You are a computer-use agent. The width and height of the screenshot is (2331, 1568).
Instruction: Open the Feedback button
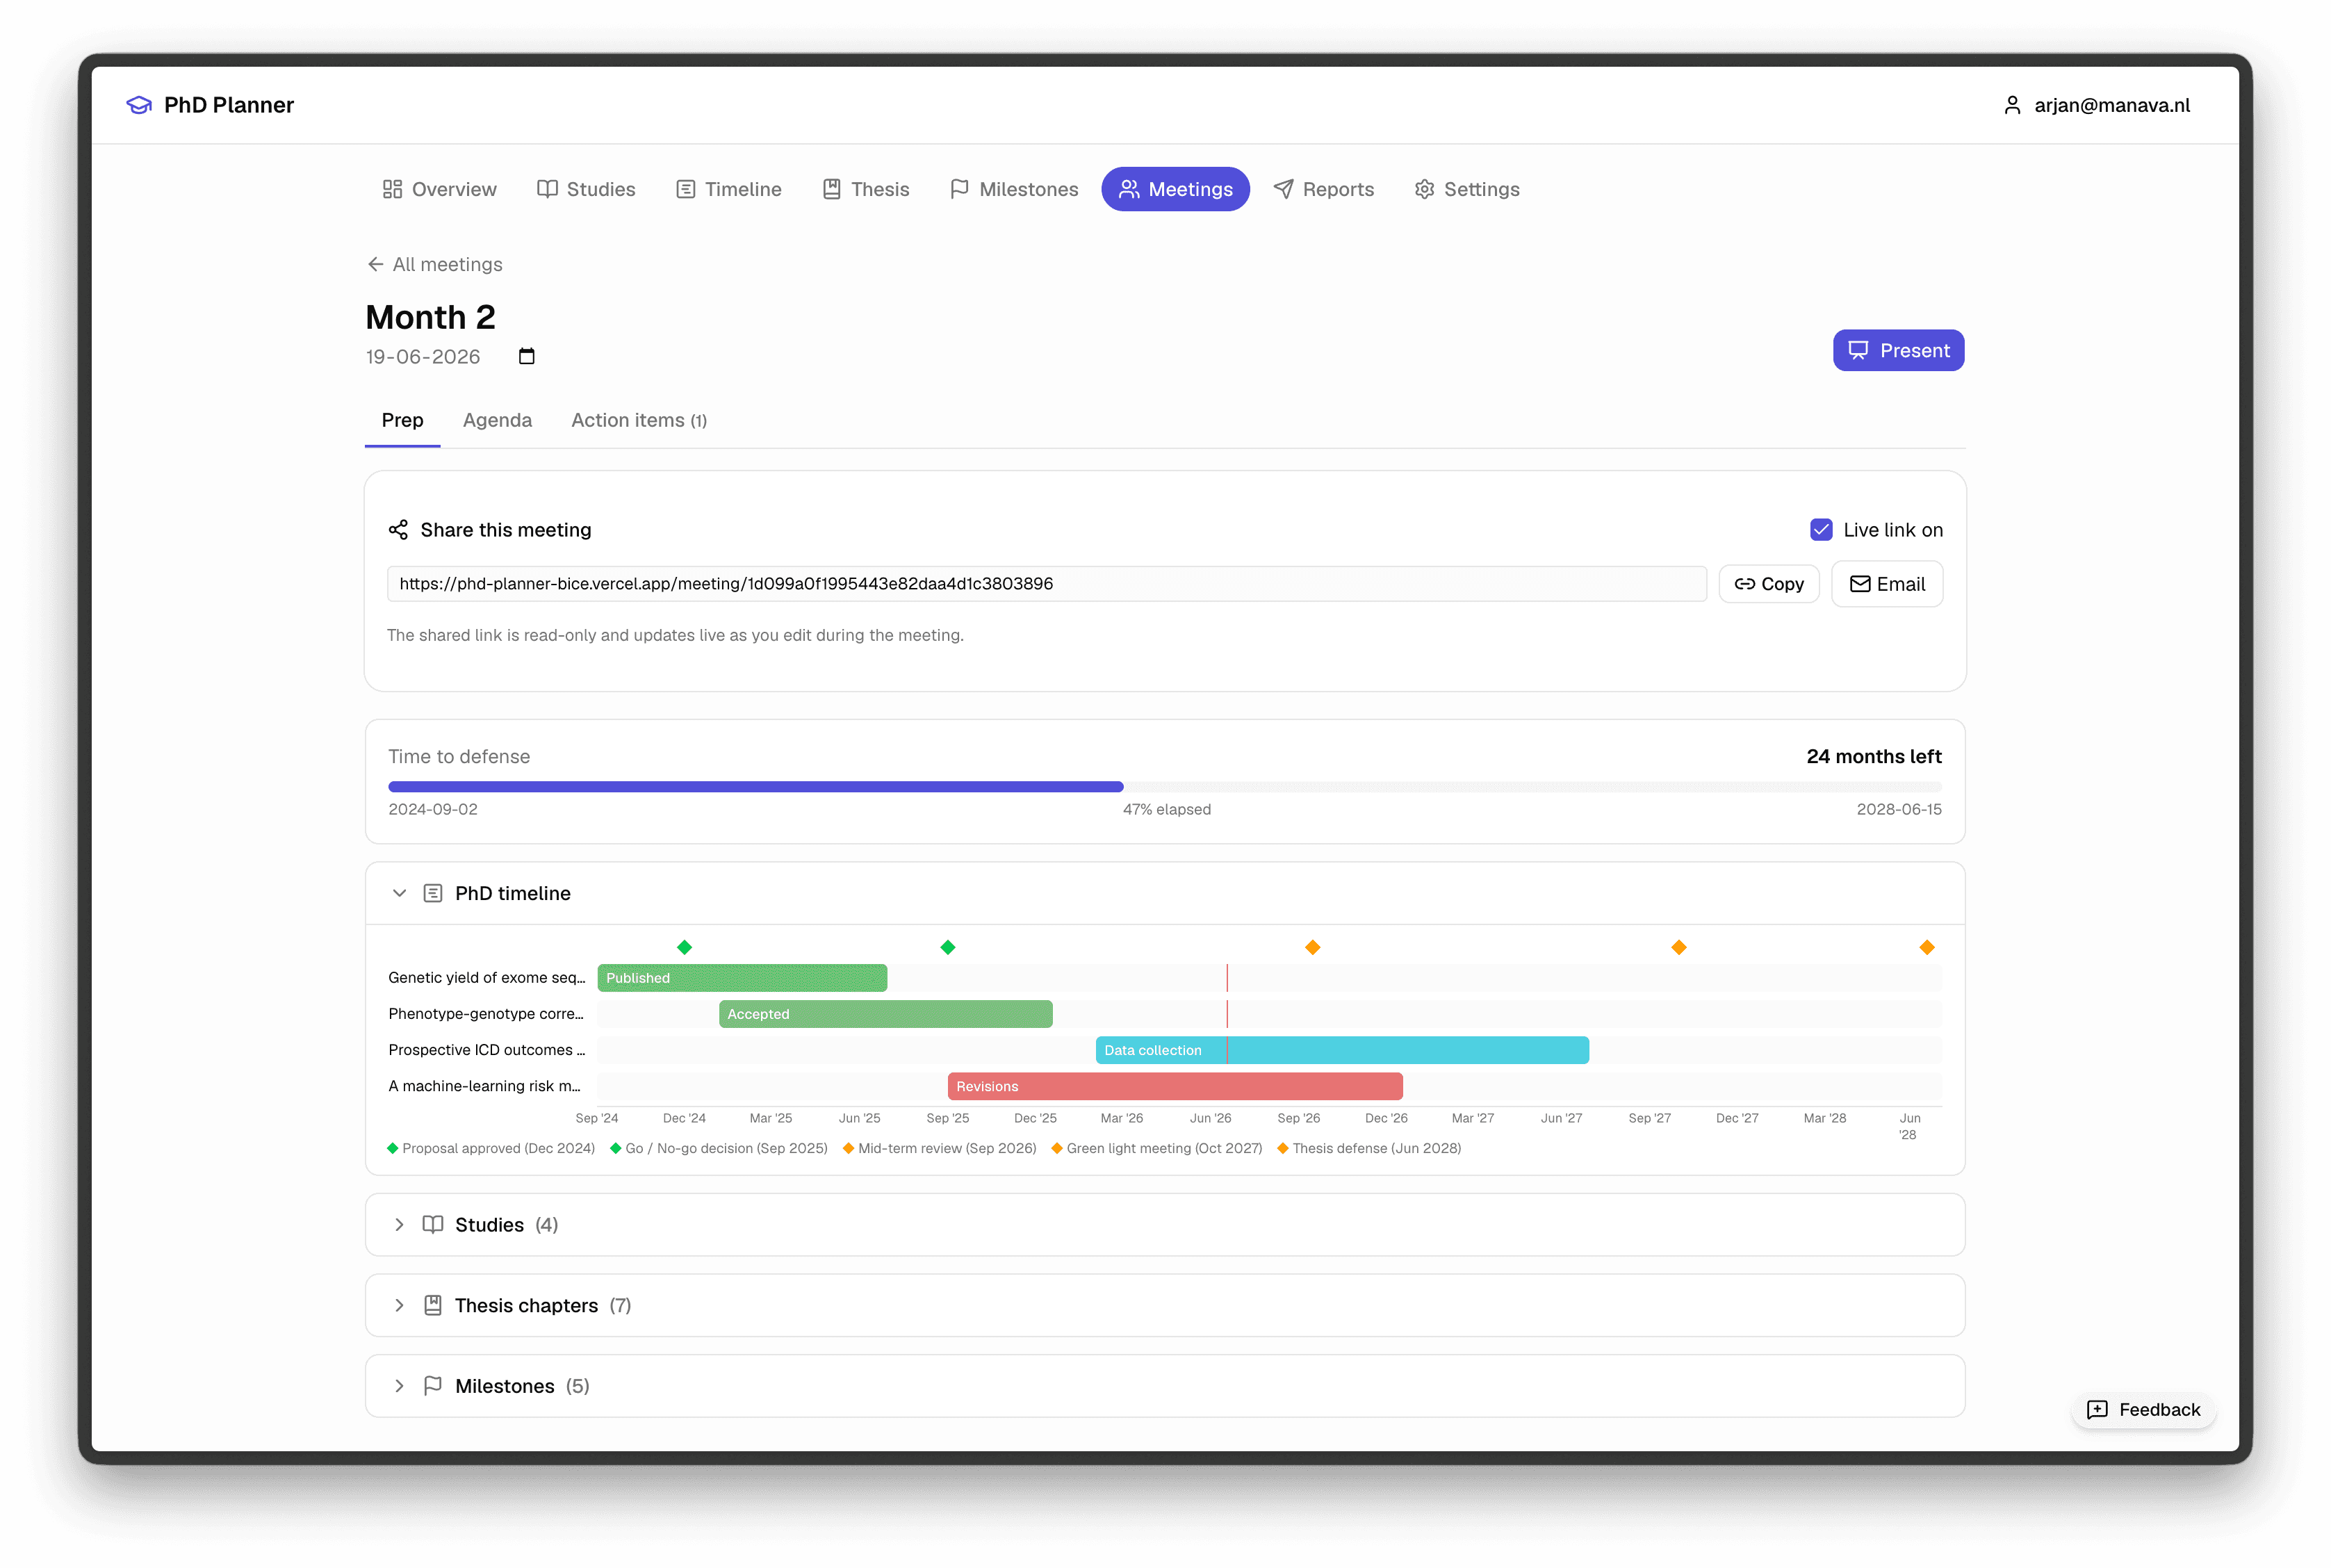(x=2143, y=1409)
